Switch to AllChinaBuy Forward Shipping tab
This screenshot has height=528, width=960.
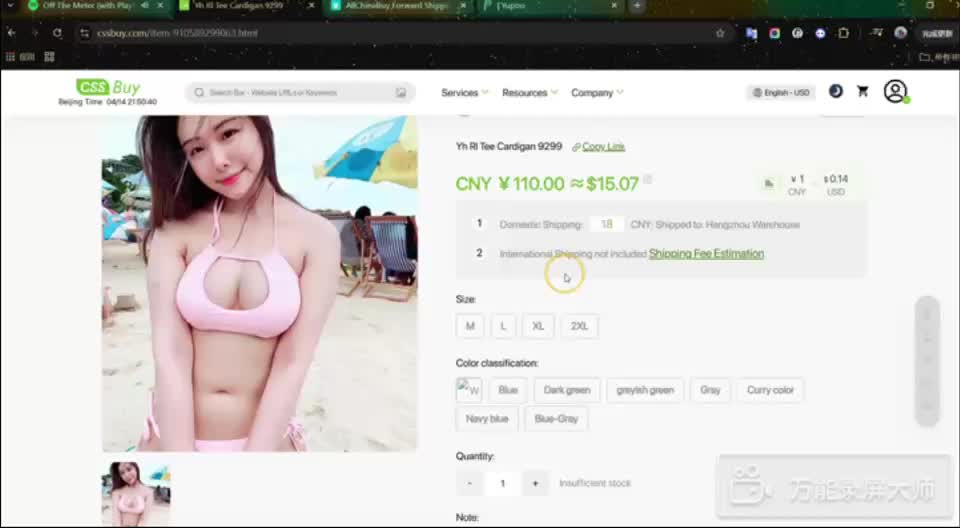pos(396,6)
